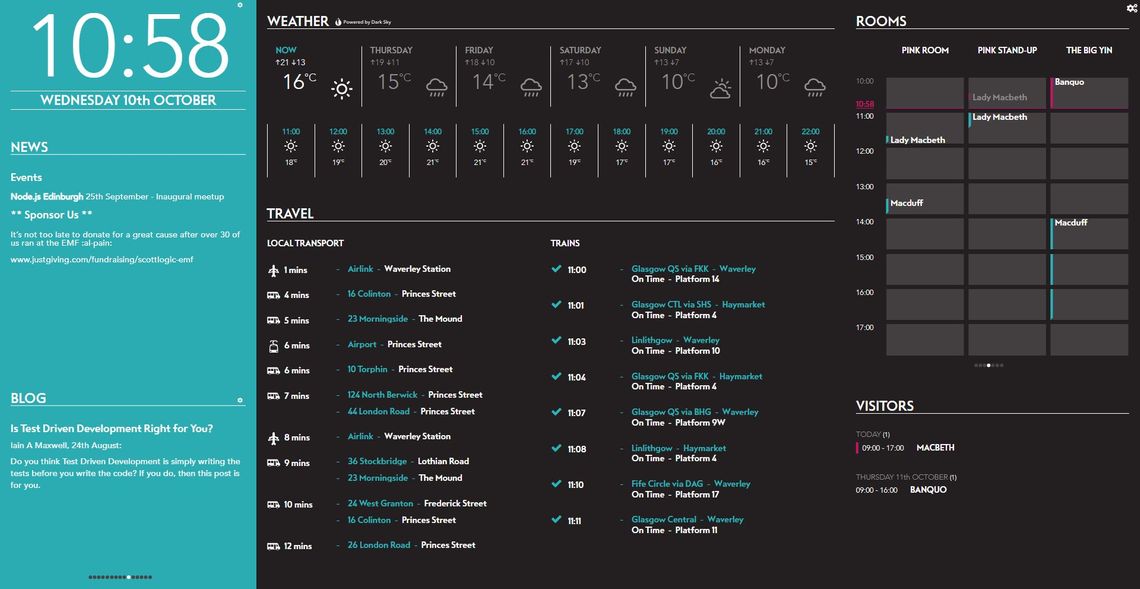Click the sun icon in NOW weather
This screenshot has height=589, width=1140.
pos(342,89)
